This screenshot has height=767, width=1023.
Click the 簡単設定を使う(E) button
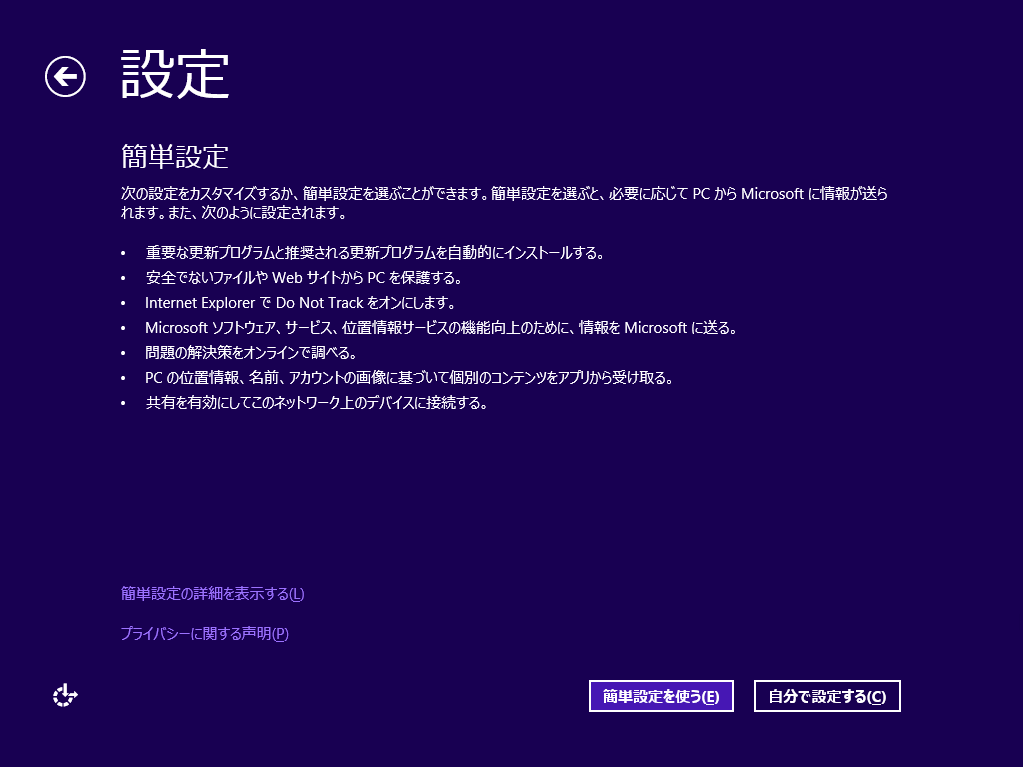click(661, 696)
